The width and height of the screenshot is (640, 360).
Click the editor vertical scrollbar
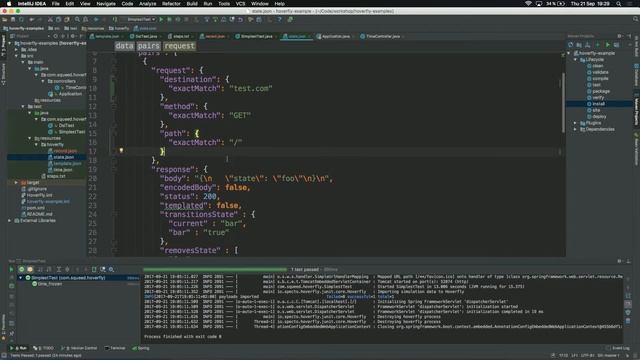pyautogui.click(x=563, y=103)
